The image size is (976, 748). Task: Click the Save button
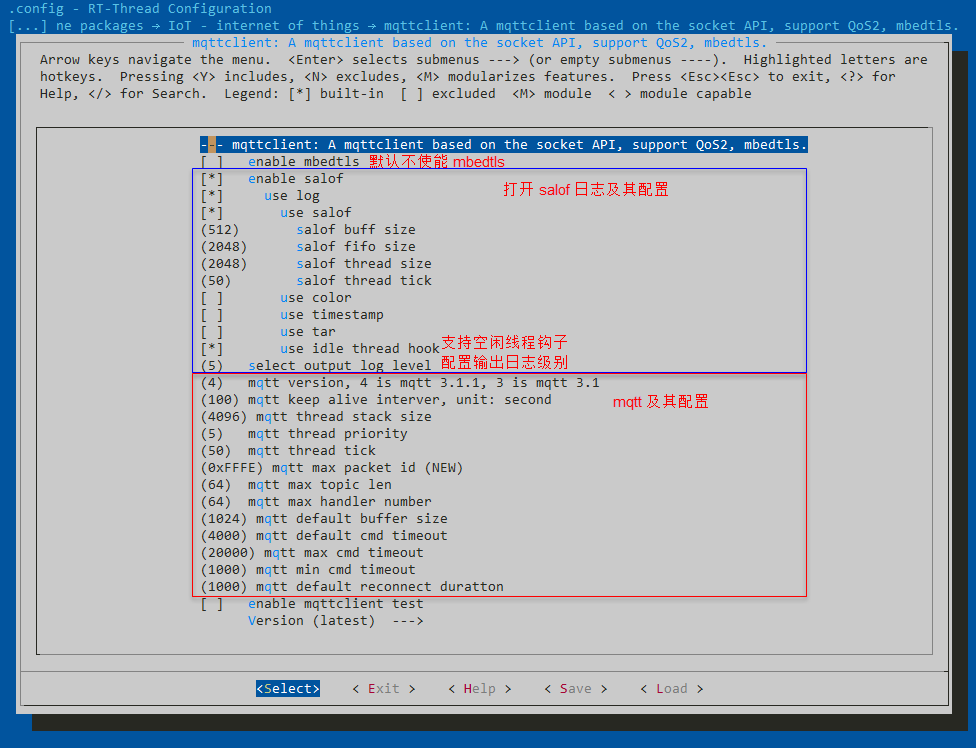pos(575,689)
